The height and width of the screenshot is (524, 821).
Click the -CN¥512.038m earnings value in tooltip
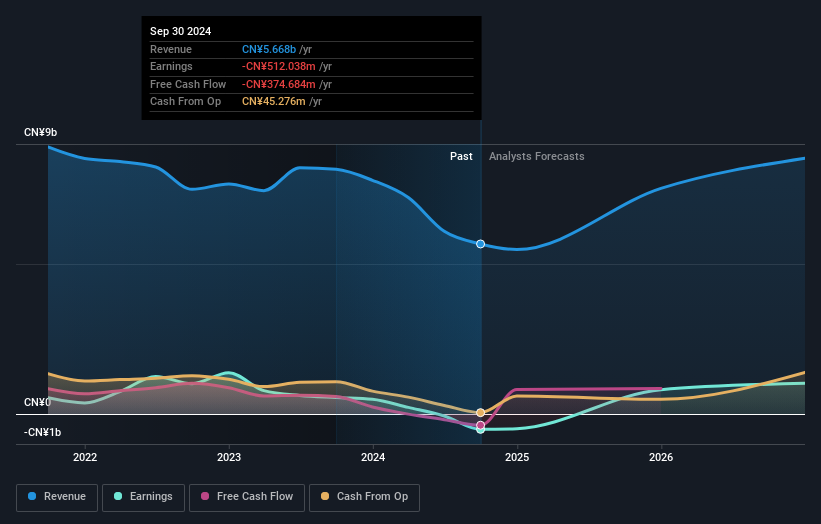click(279, 66)
